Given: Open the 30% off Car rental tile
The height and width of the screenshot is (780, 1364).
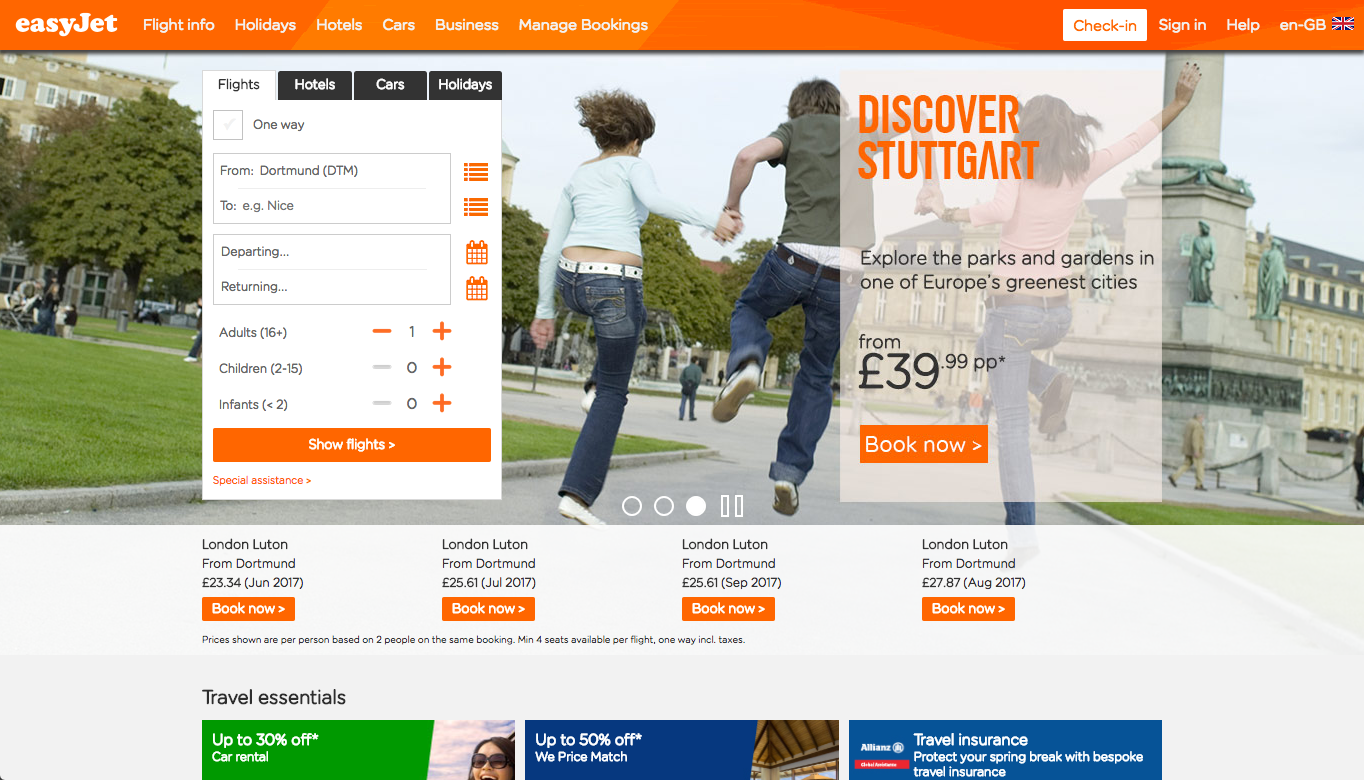Looking at the screenshot, I should (358, 750).
